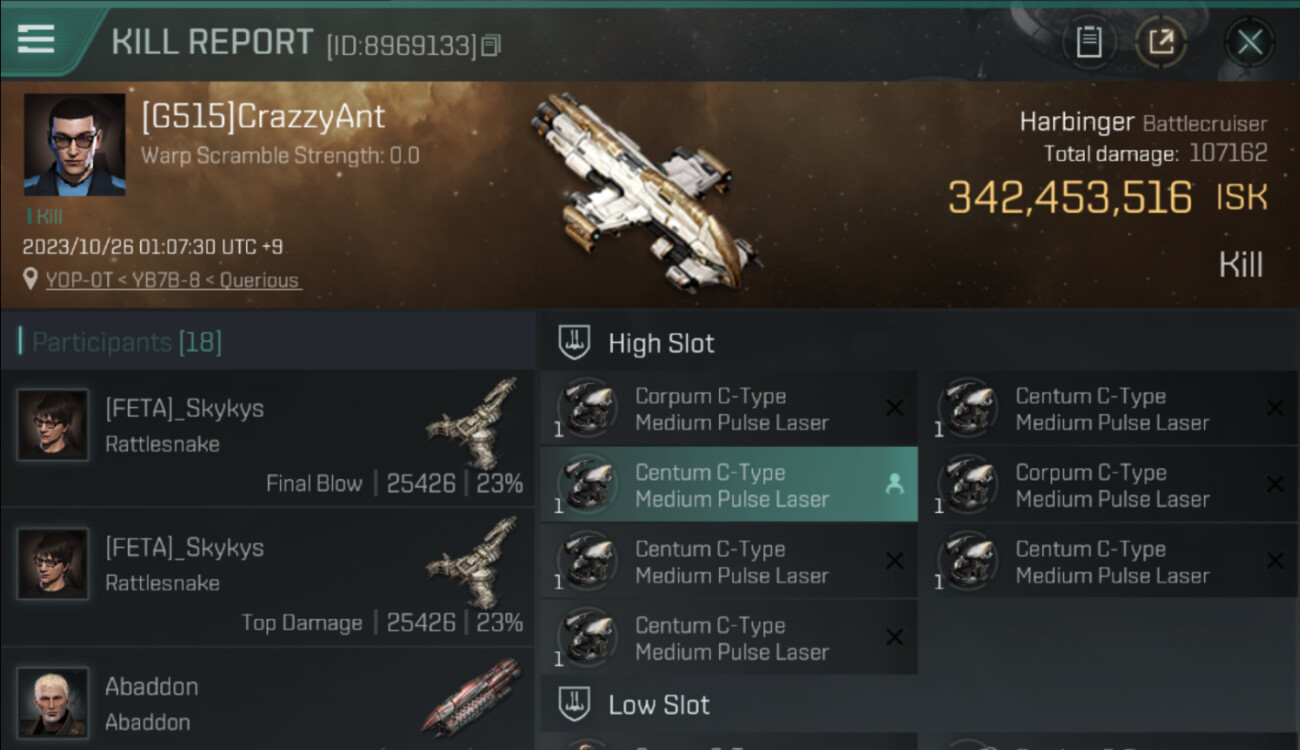Select the Final Blow Skykys participant entry
This screenshot has height=750, width=1300.
coord(268,439)
